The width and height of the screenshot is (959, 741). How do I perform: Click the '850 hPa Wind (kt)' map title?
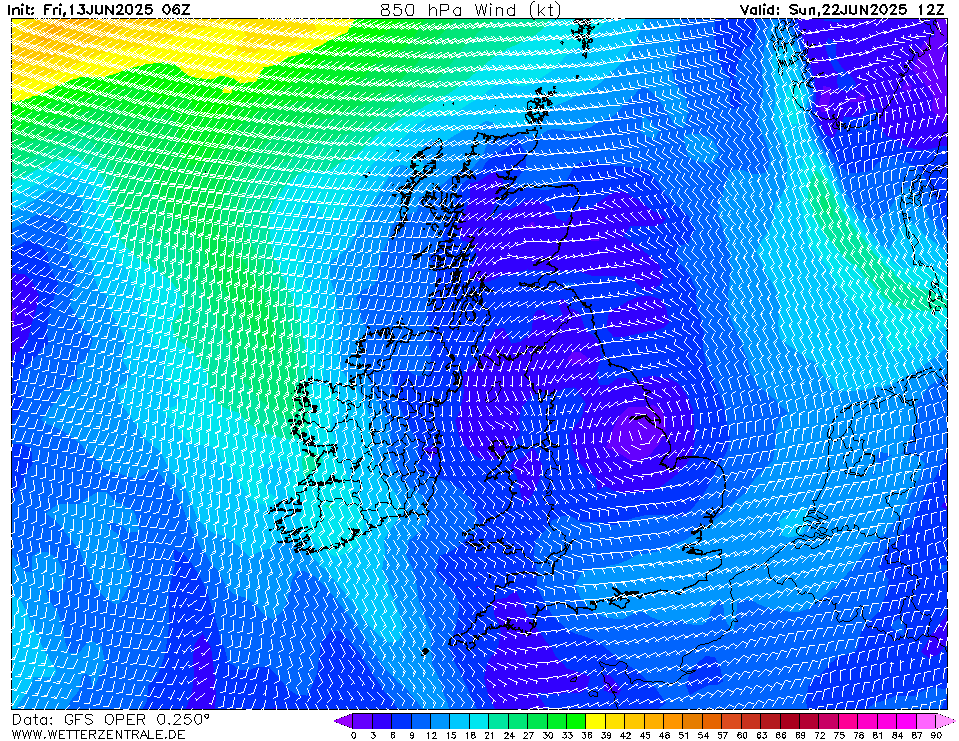pos(470,9)
